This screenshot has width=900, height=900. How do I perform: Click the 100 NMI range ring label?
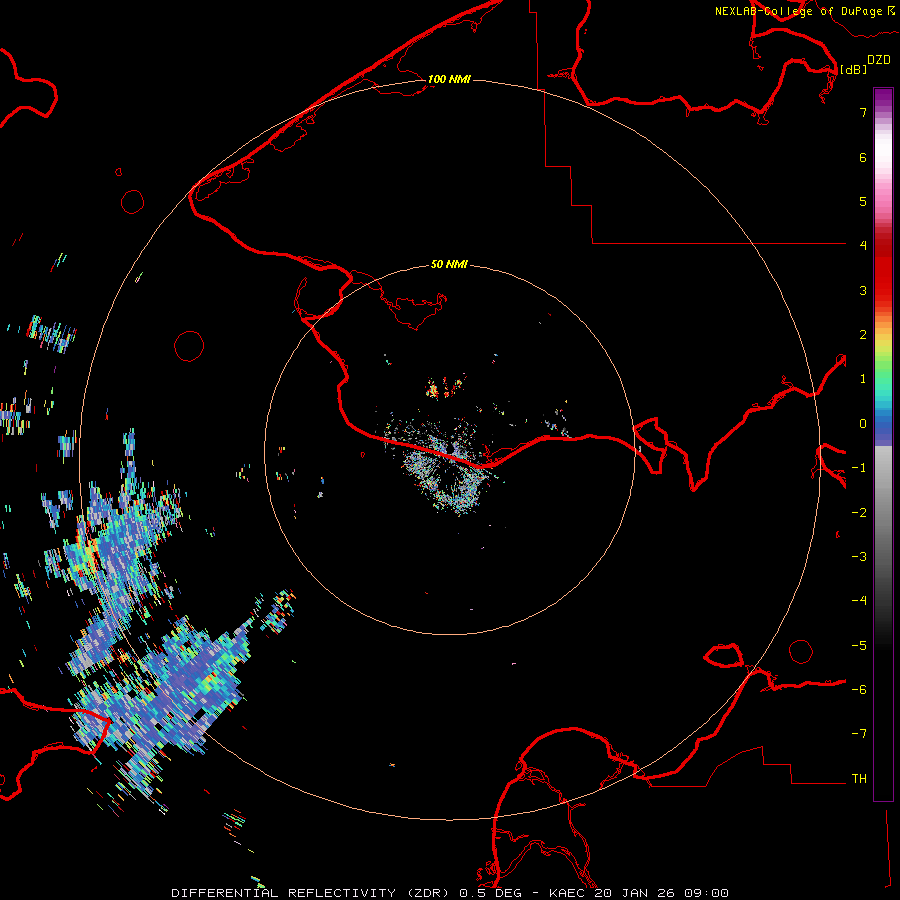(449, 79)
